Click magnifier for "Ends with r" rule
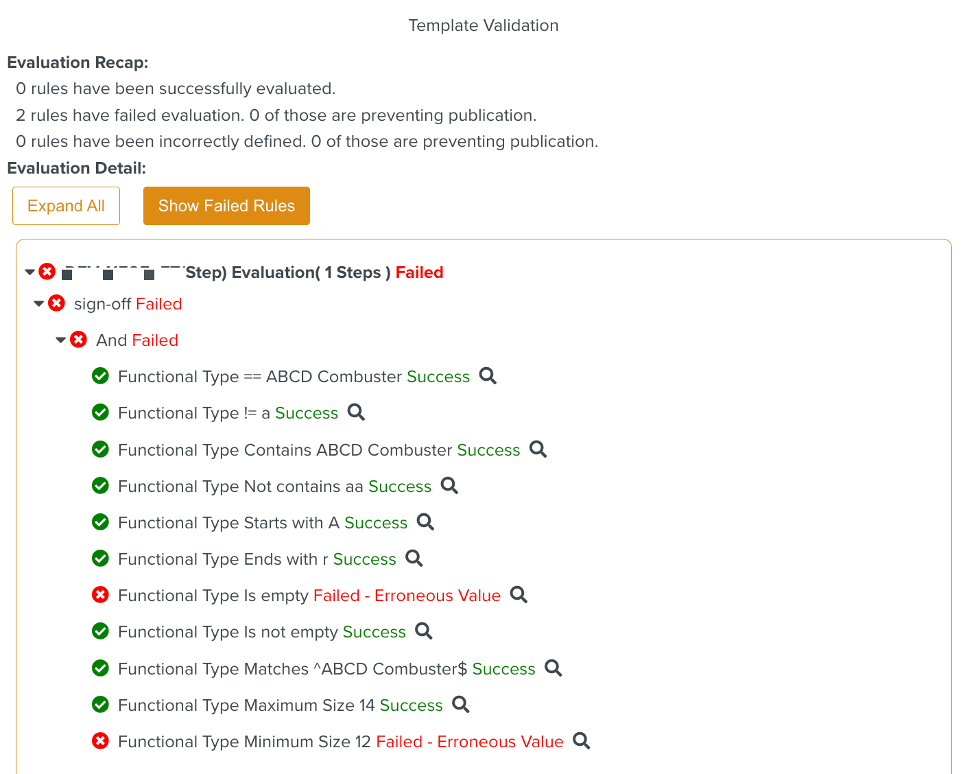 [414, 558]
